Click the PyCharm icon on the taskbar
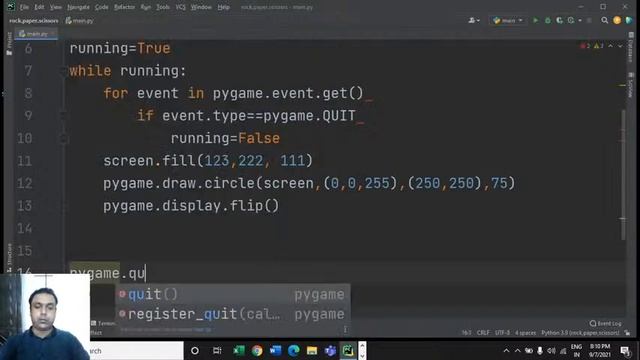 348,350
